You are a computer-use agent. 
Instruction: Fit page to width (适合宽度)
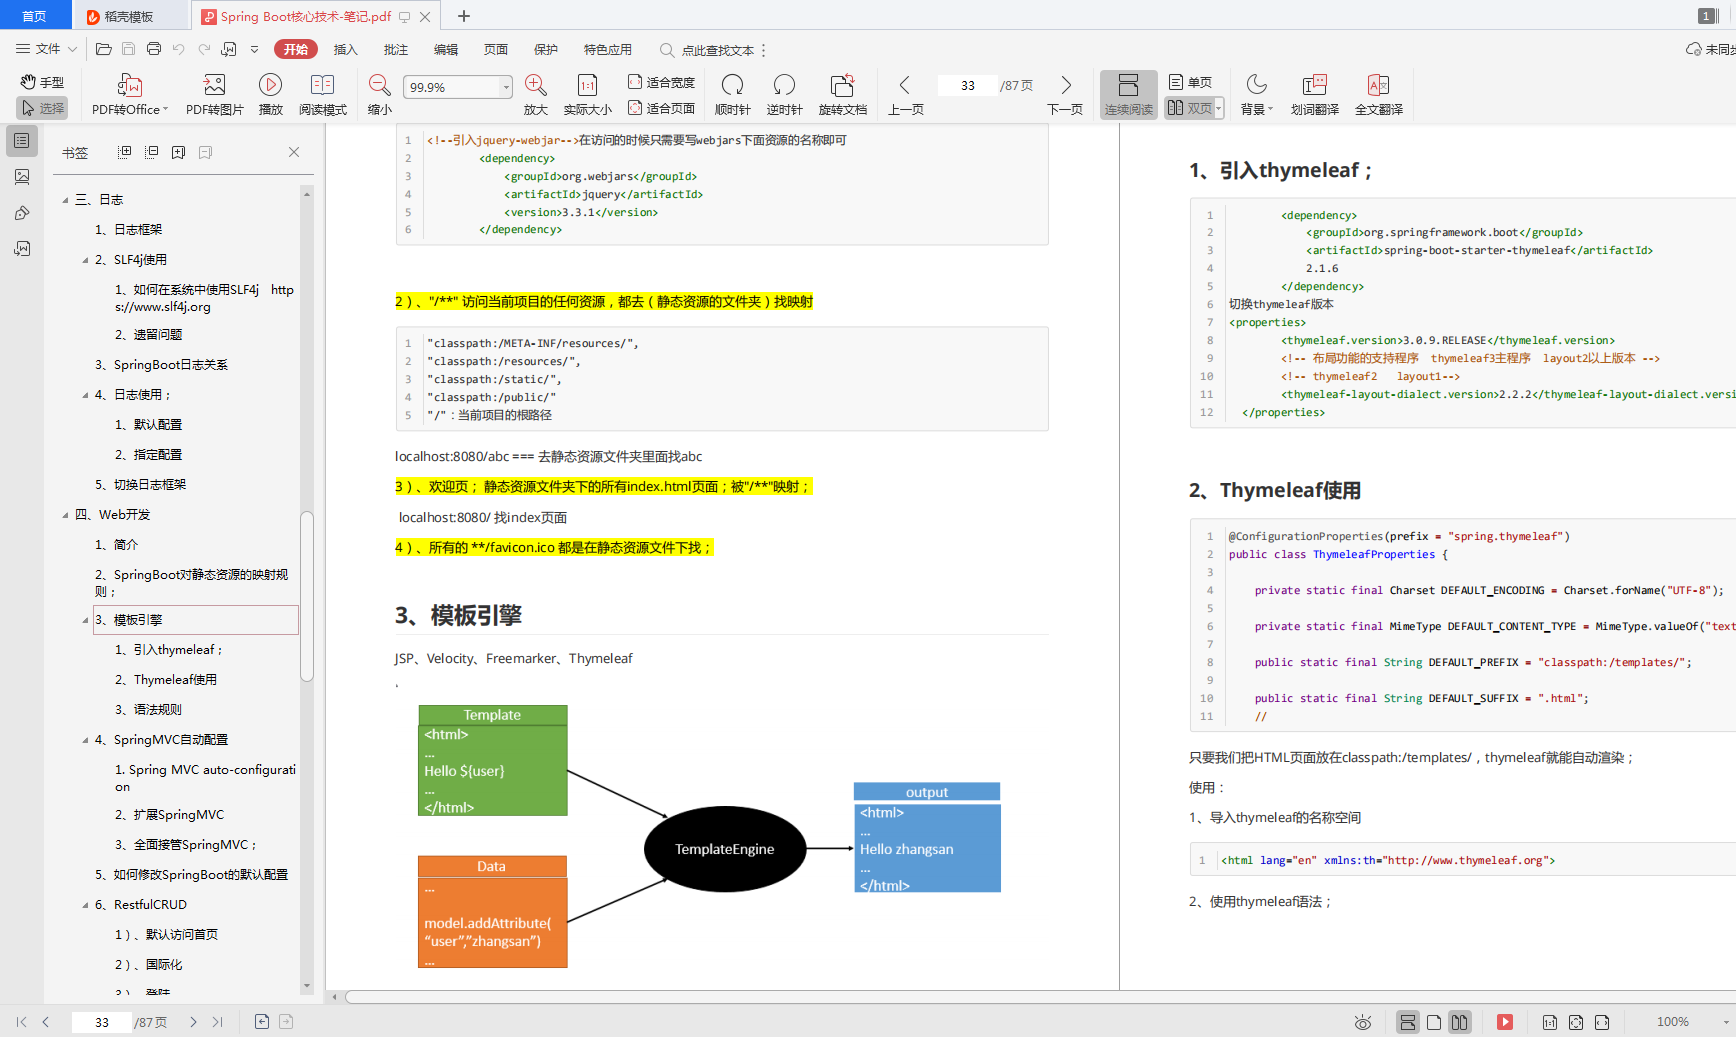(661, 82)
